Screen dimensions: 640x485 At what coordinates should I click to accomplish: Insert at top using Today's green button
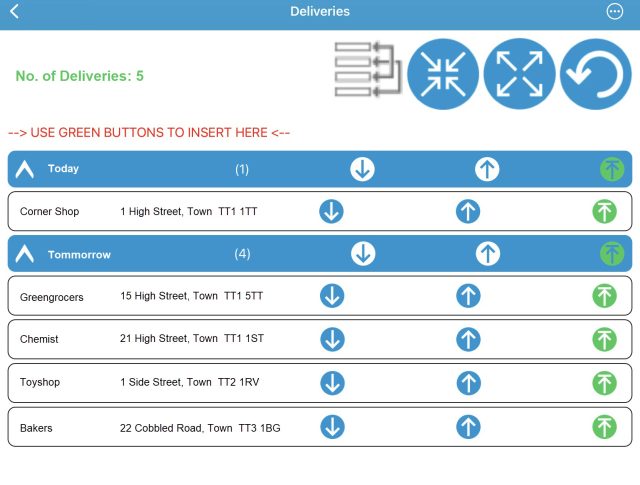pyautogui.click(x=612, y=169)
